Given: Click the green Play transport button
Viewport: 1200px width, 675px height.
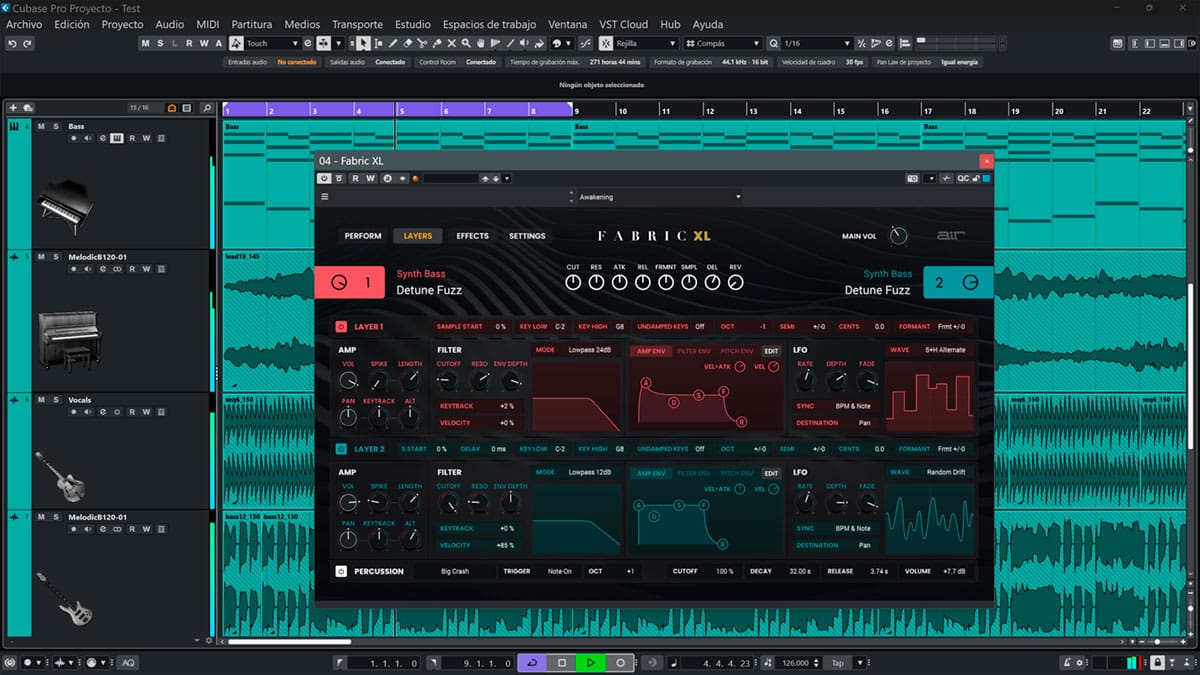Looking at the screenshot, I should tap(591, 662).
